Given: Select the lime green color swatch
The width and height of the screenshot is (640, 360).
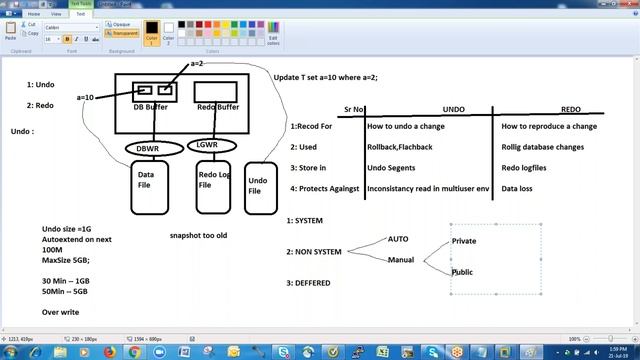Looking at the screenshot, I should coord(235,33).
